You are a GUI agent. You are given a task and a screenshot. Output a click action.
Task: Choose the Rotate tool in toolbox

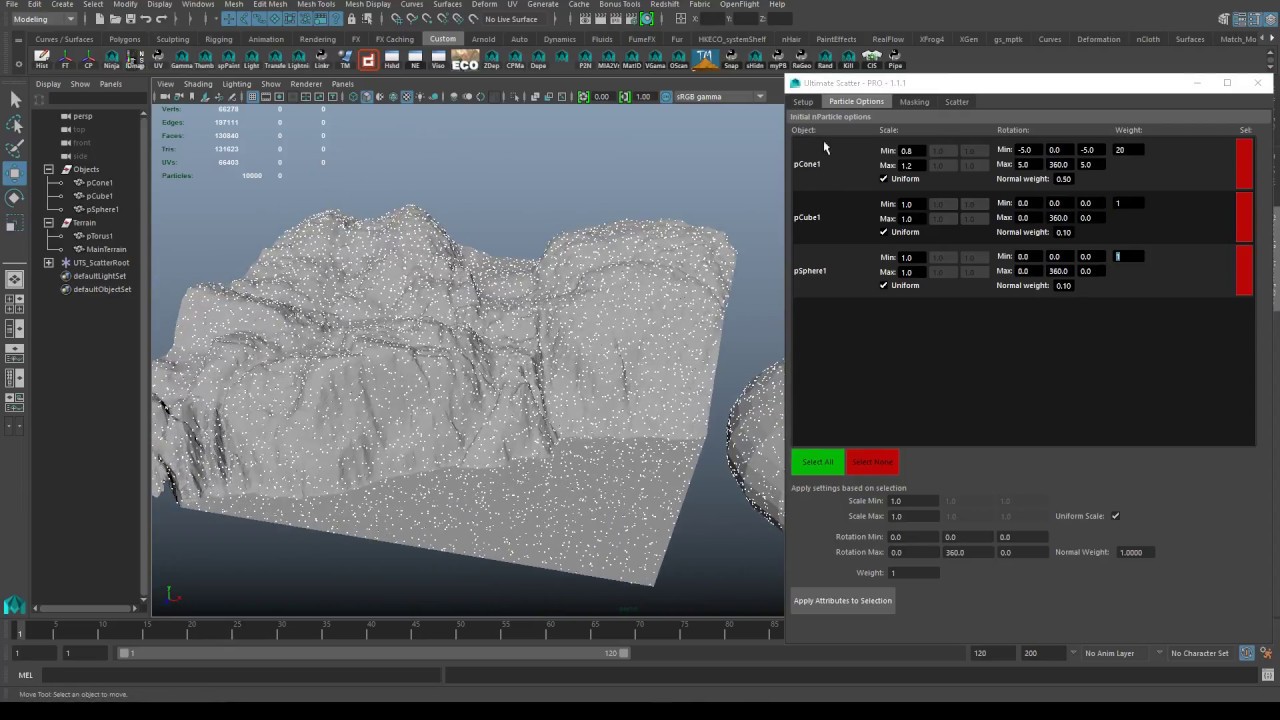[x=15, y=198]
